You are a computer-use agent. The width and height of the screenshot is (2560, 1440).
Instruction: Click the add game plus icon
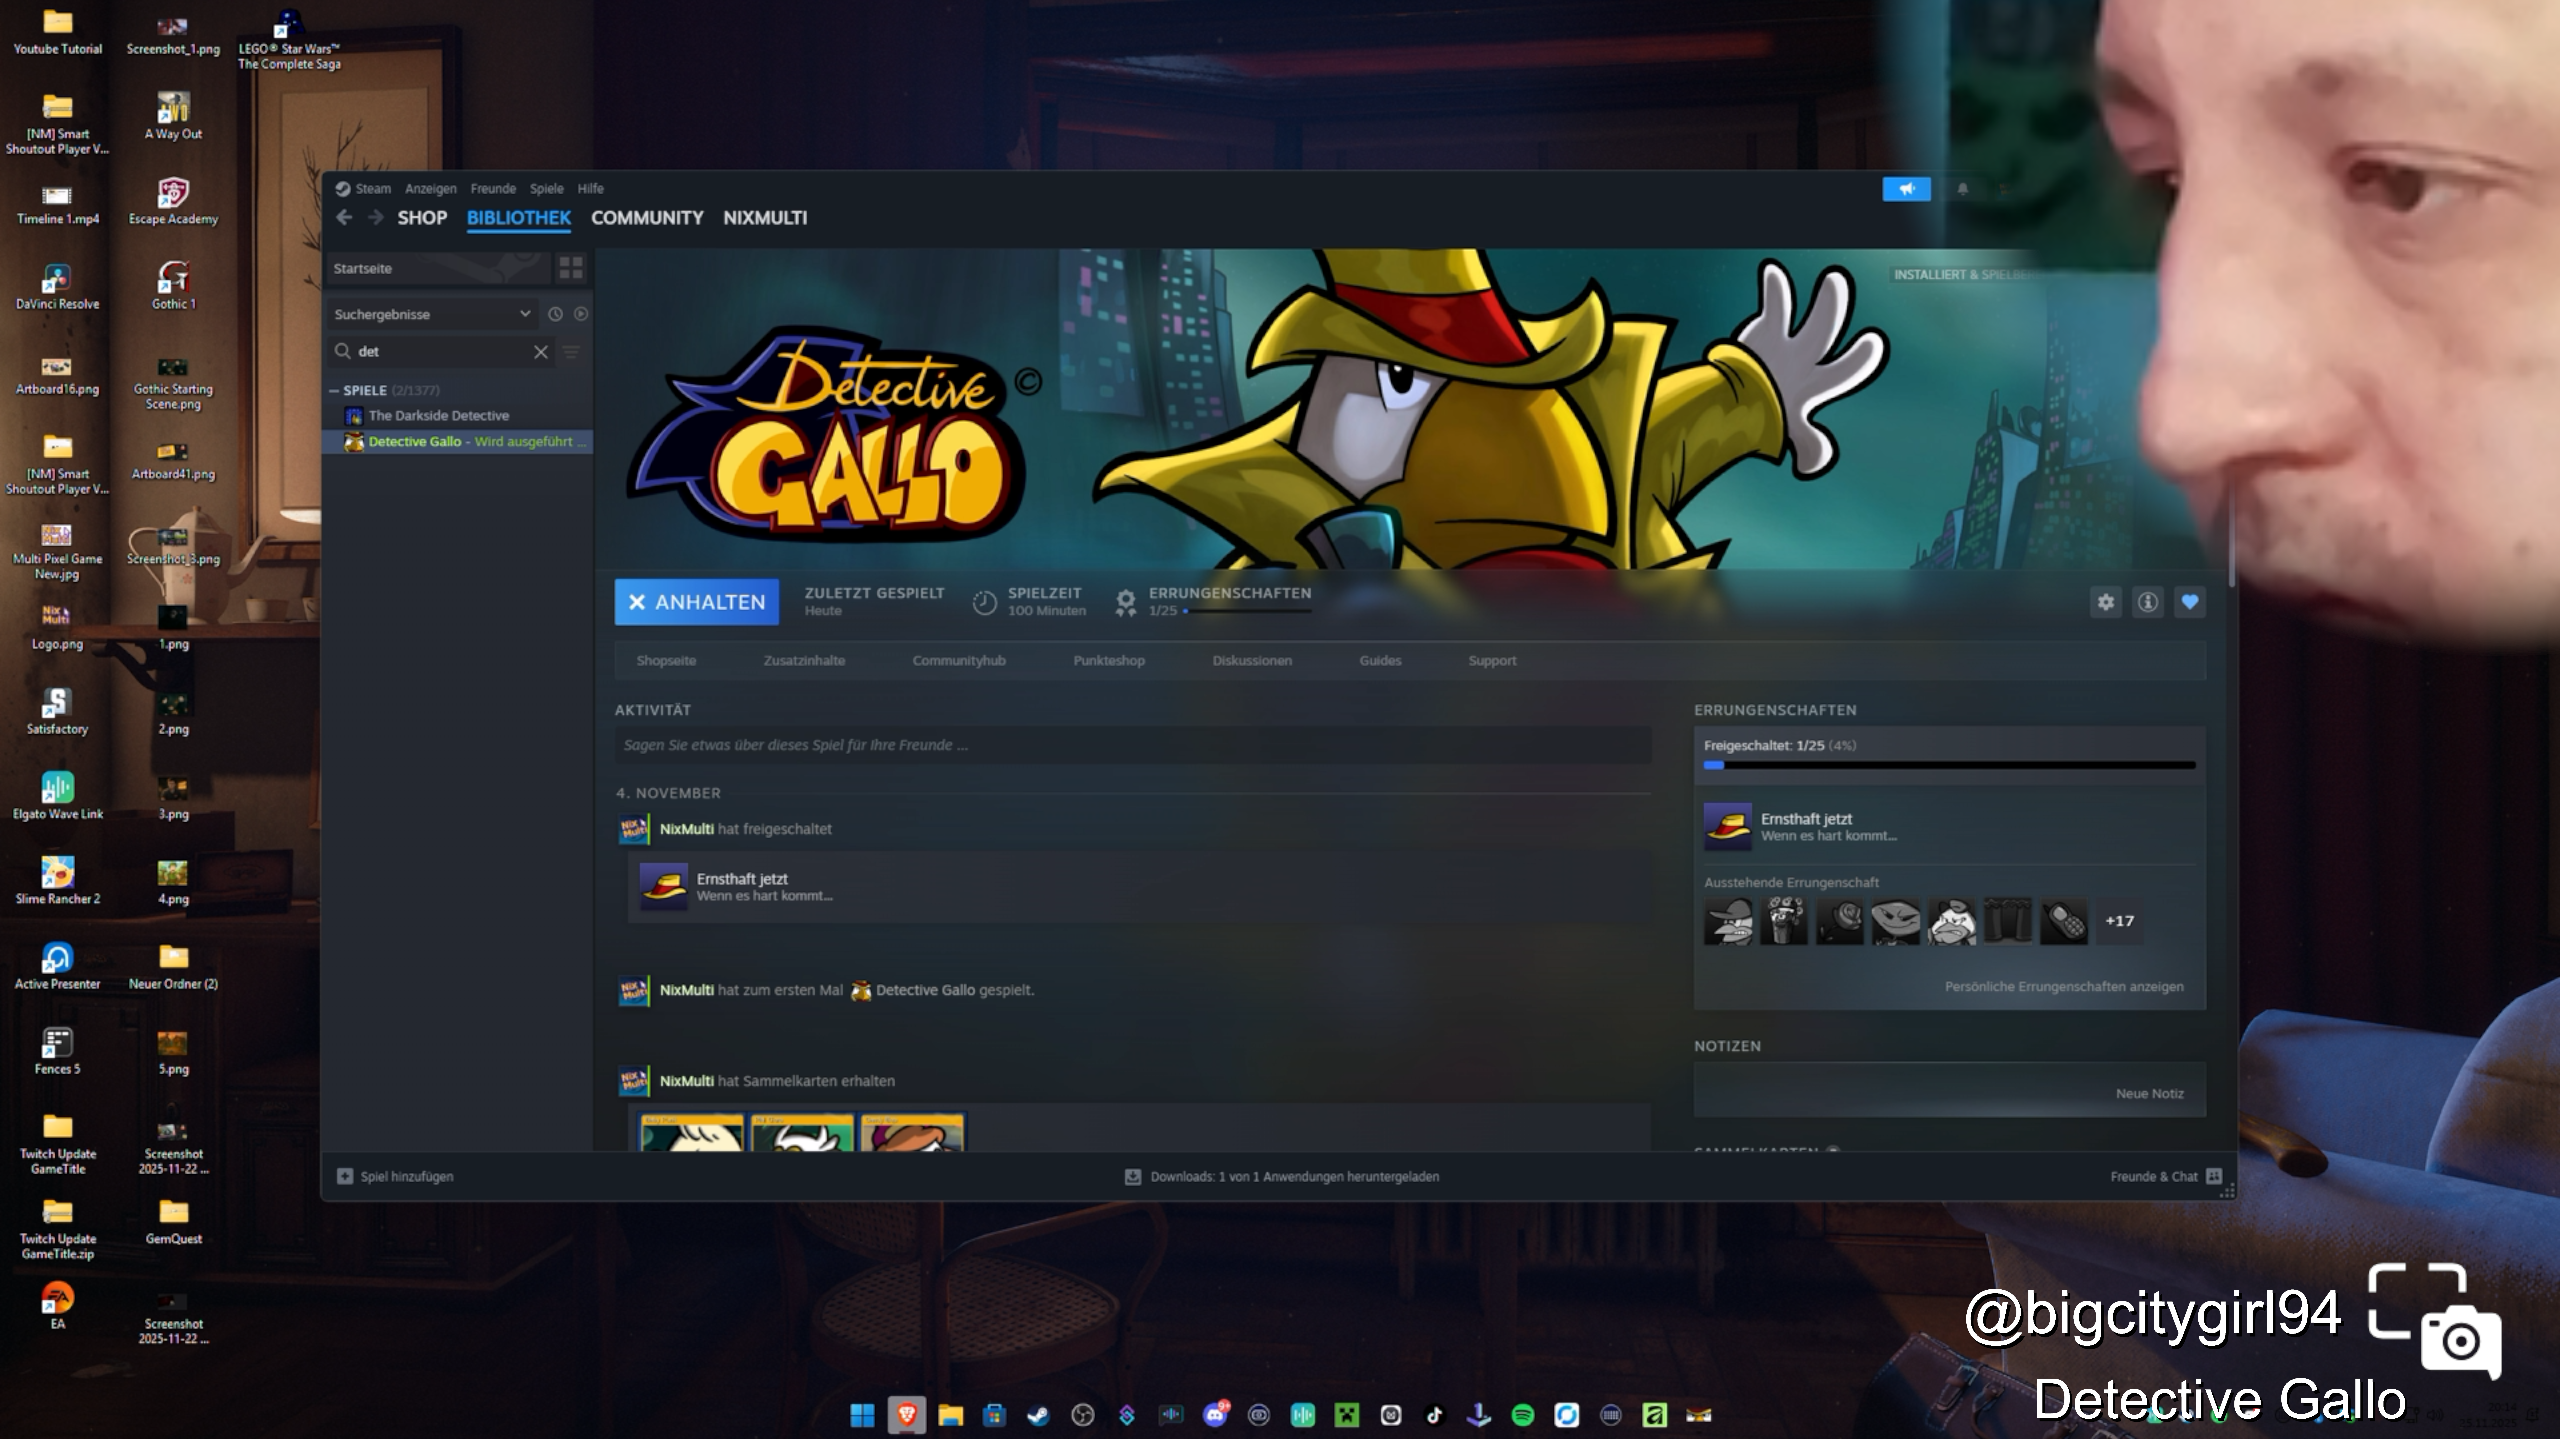tap(345, 1176)
